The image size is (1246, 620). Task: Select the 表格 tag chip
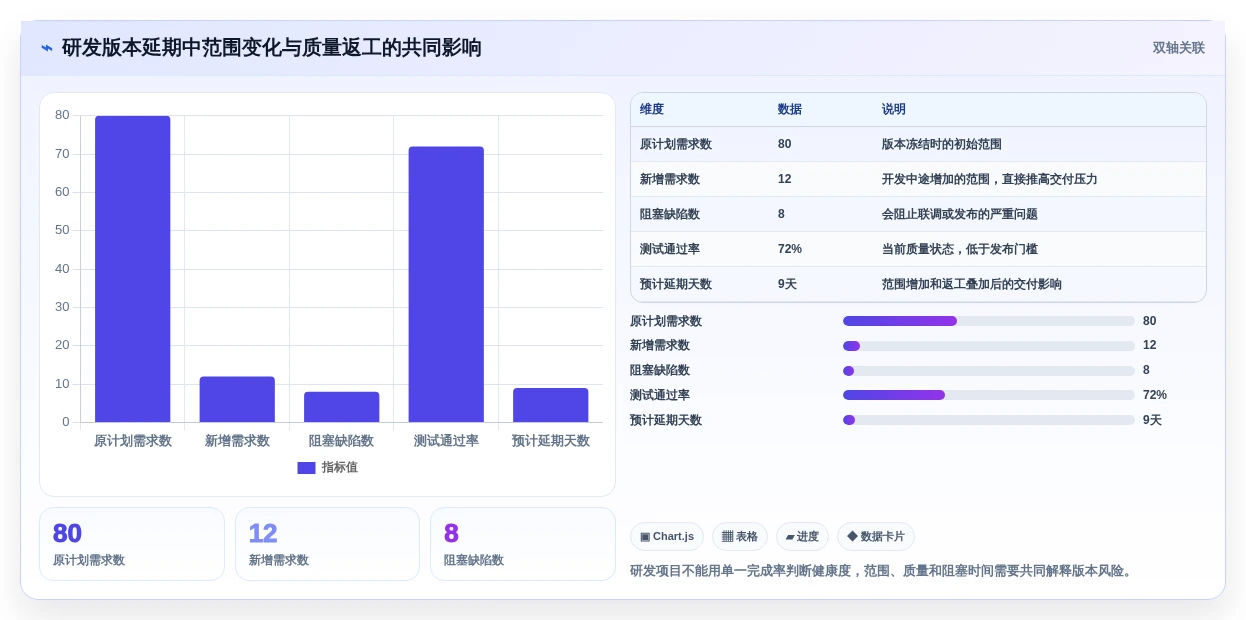click(x=740, y=537)
